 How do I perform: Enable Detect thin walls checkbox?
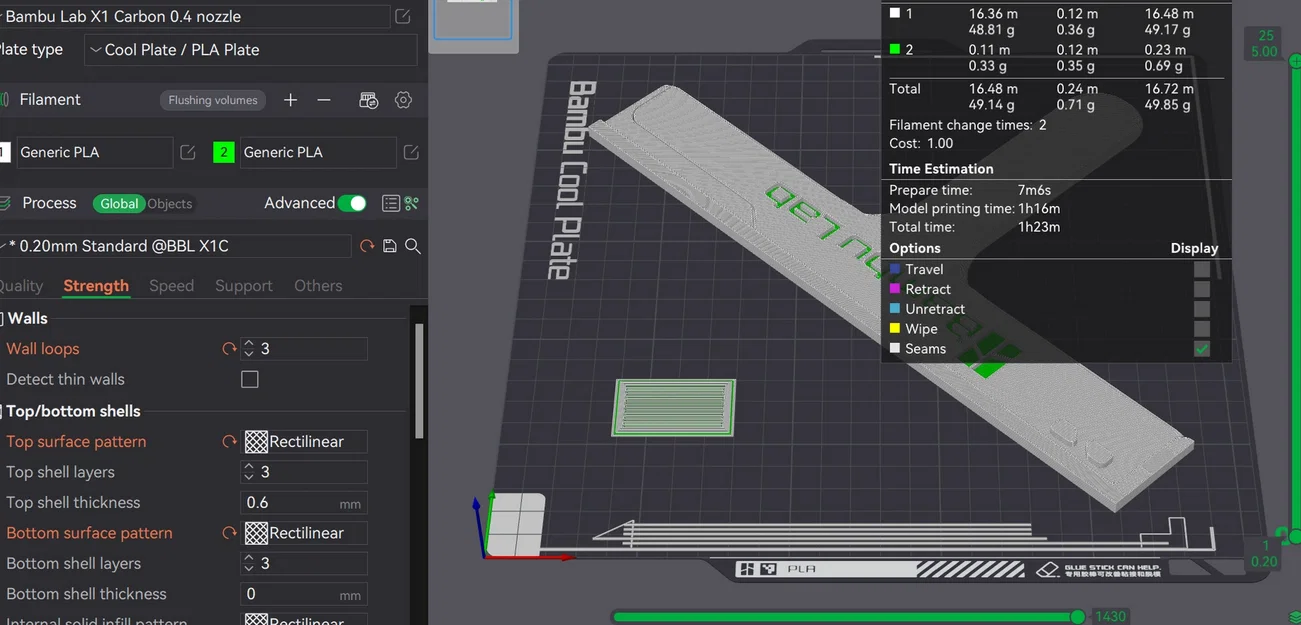(250, 379)
